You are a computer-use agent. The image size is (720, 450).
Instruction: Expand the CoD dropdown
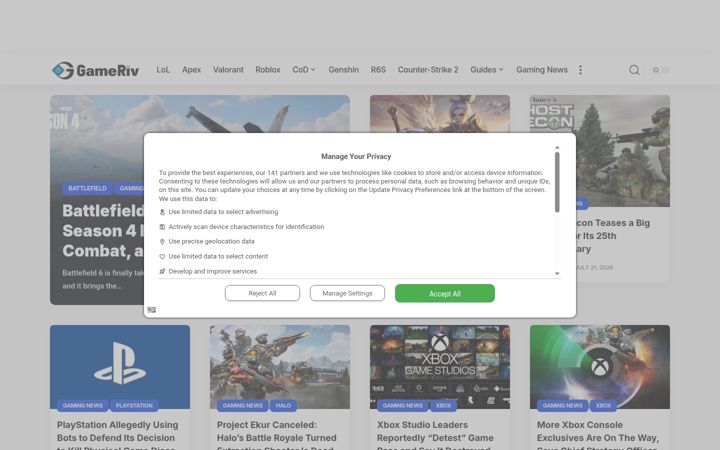[304, 70]
